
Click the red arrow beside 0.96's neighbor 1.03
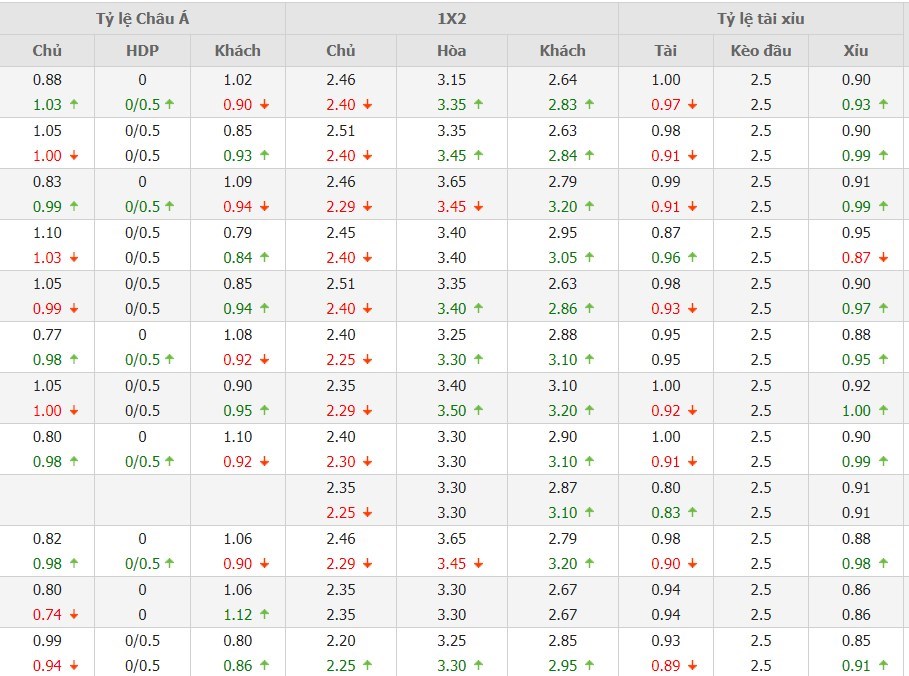click(x=73, y=257)
